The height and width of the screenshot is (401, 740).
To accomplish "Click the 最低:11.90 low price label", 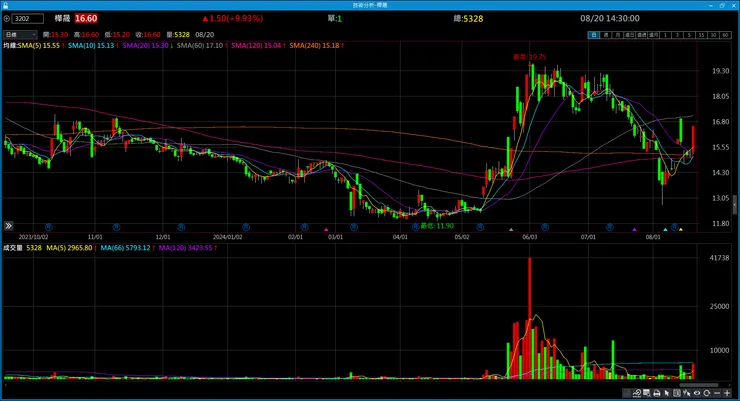I will tap(437, 226).
